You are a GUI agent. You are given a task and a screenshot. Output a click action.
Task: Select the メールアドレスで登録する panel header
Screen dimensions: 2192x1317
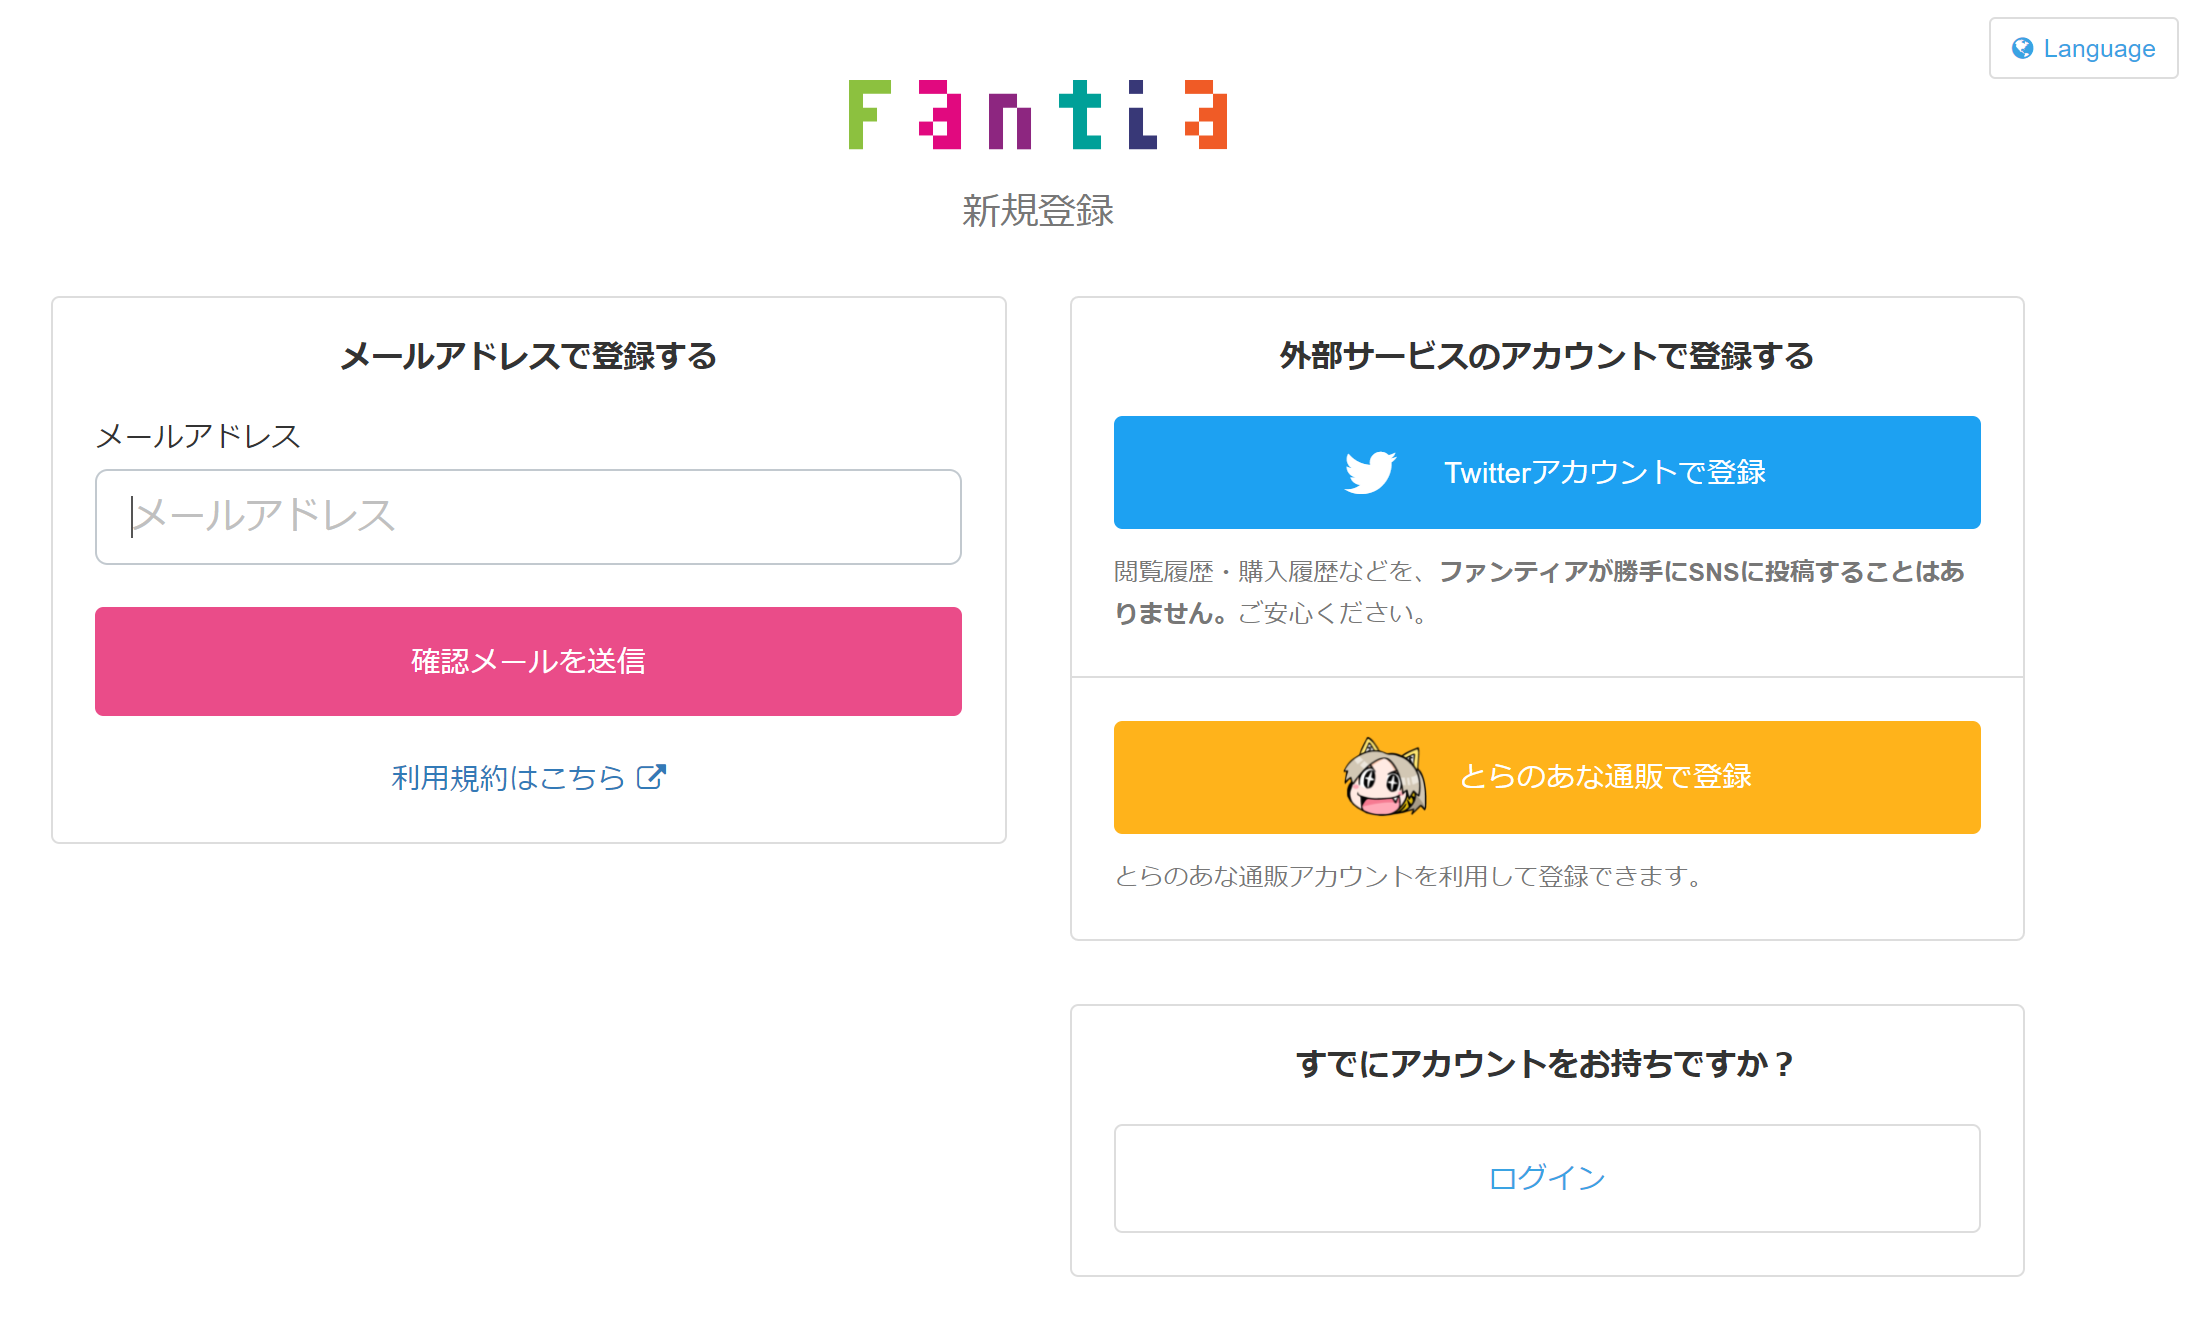click(x=528, y=357)
